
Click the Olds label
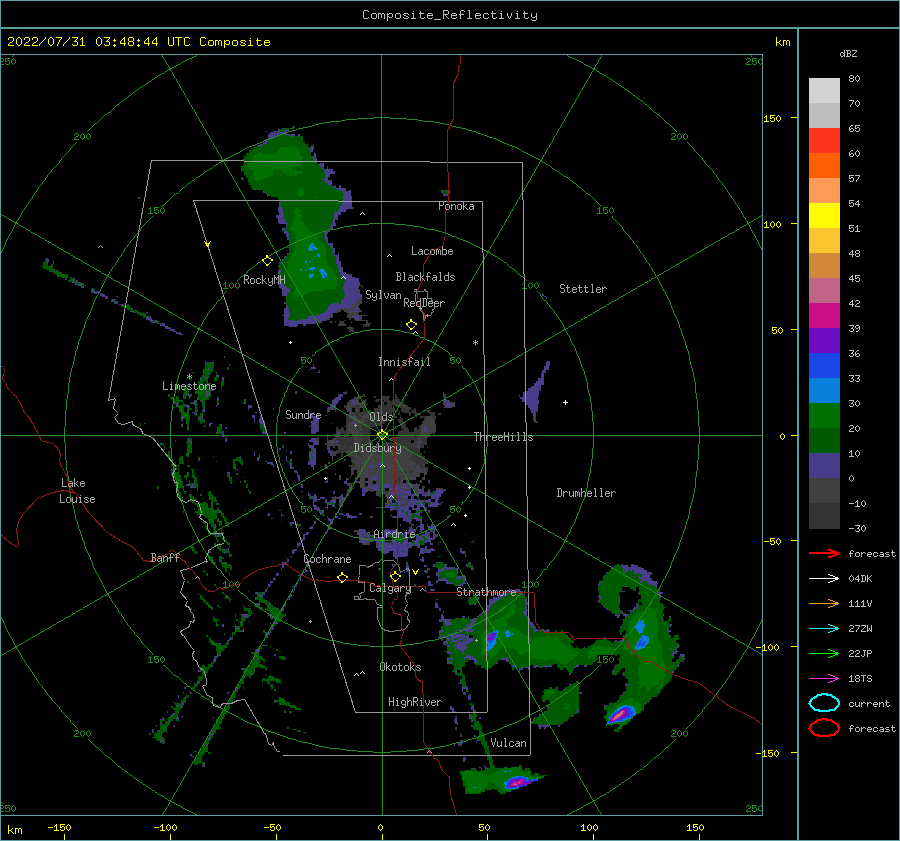click(381, 417)
